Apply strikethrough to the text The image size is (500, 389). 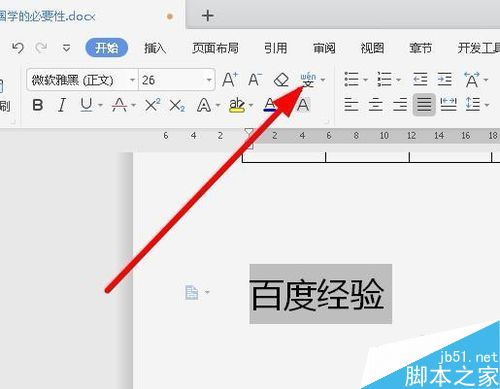(x=119, y=105)
